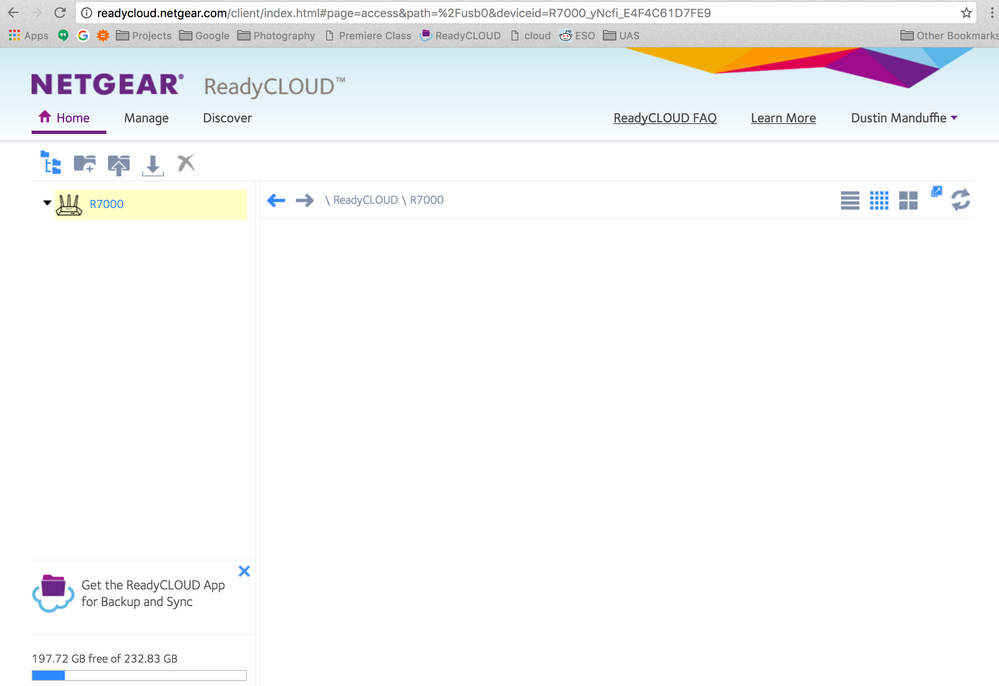Click the Learn More link
Screen dimensions: 999x686
[x=783, y=118]
